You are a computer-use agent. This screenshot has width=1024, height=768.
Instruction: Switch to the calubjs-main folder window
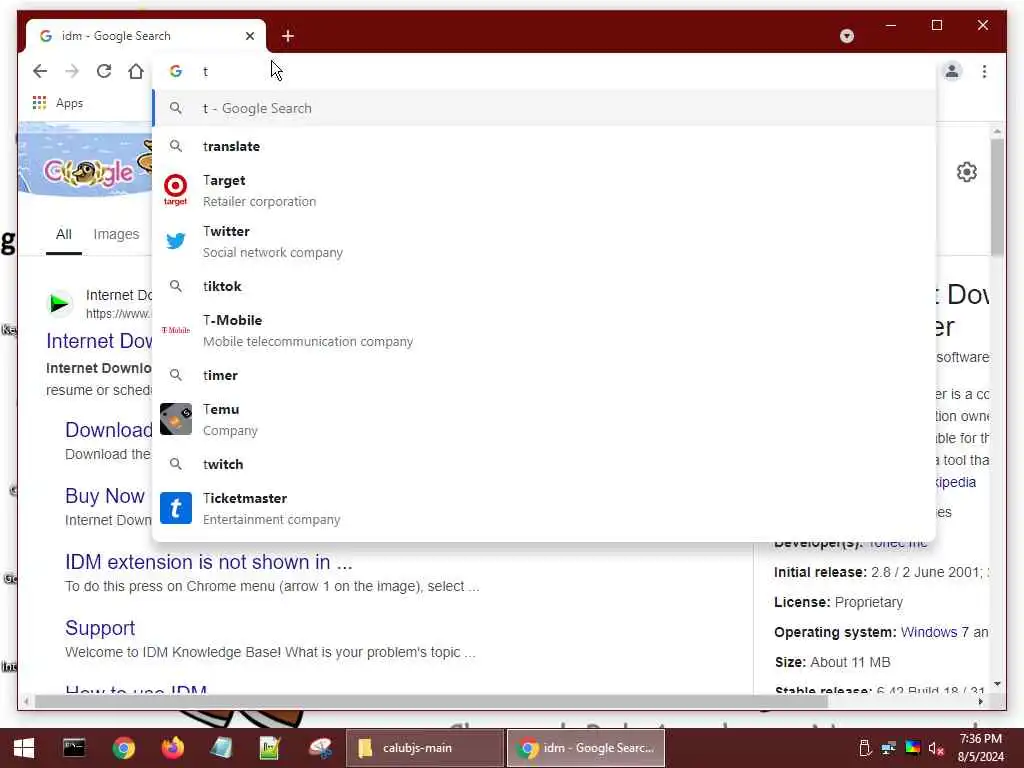coord(424,748)
